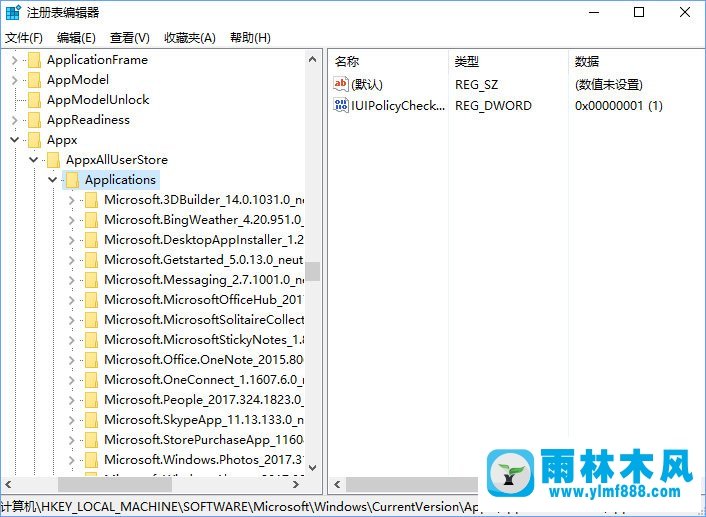The image size is (706, 517).
Task: Expand the Microsoft.BingWeather key
Action: click(72, 220)
